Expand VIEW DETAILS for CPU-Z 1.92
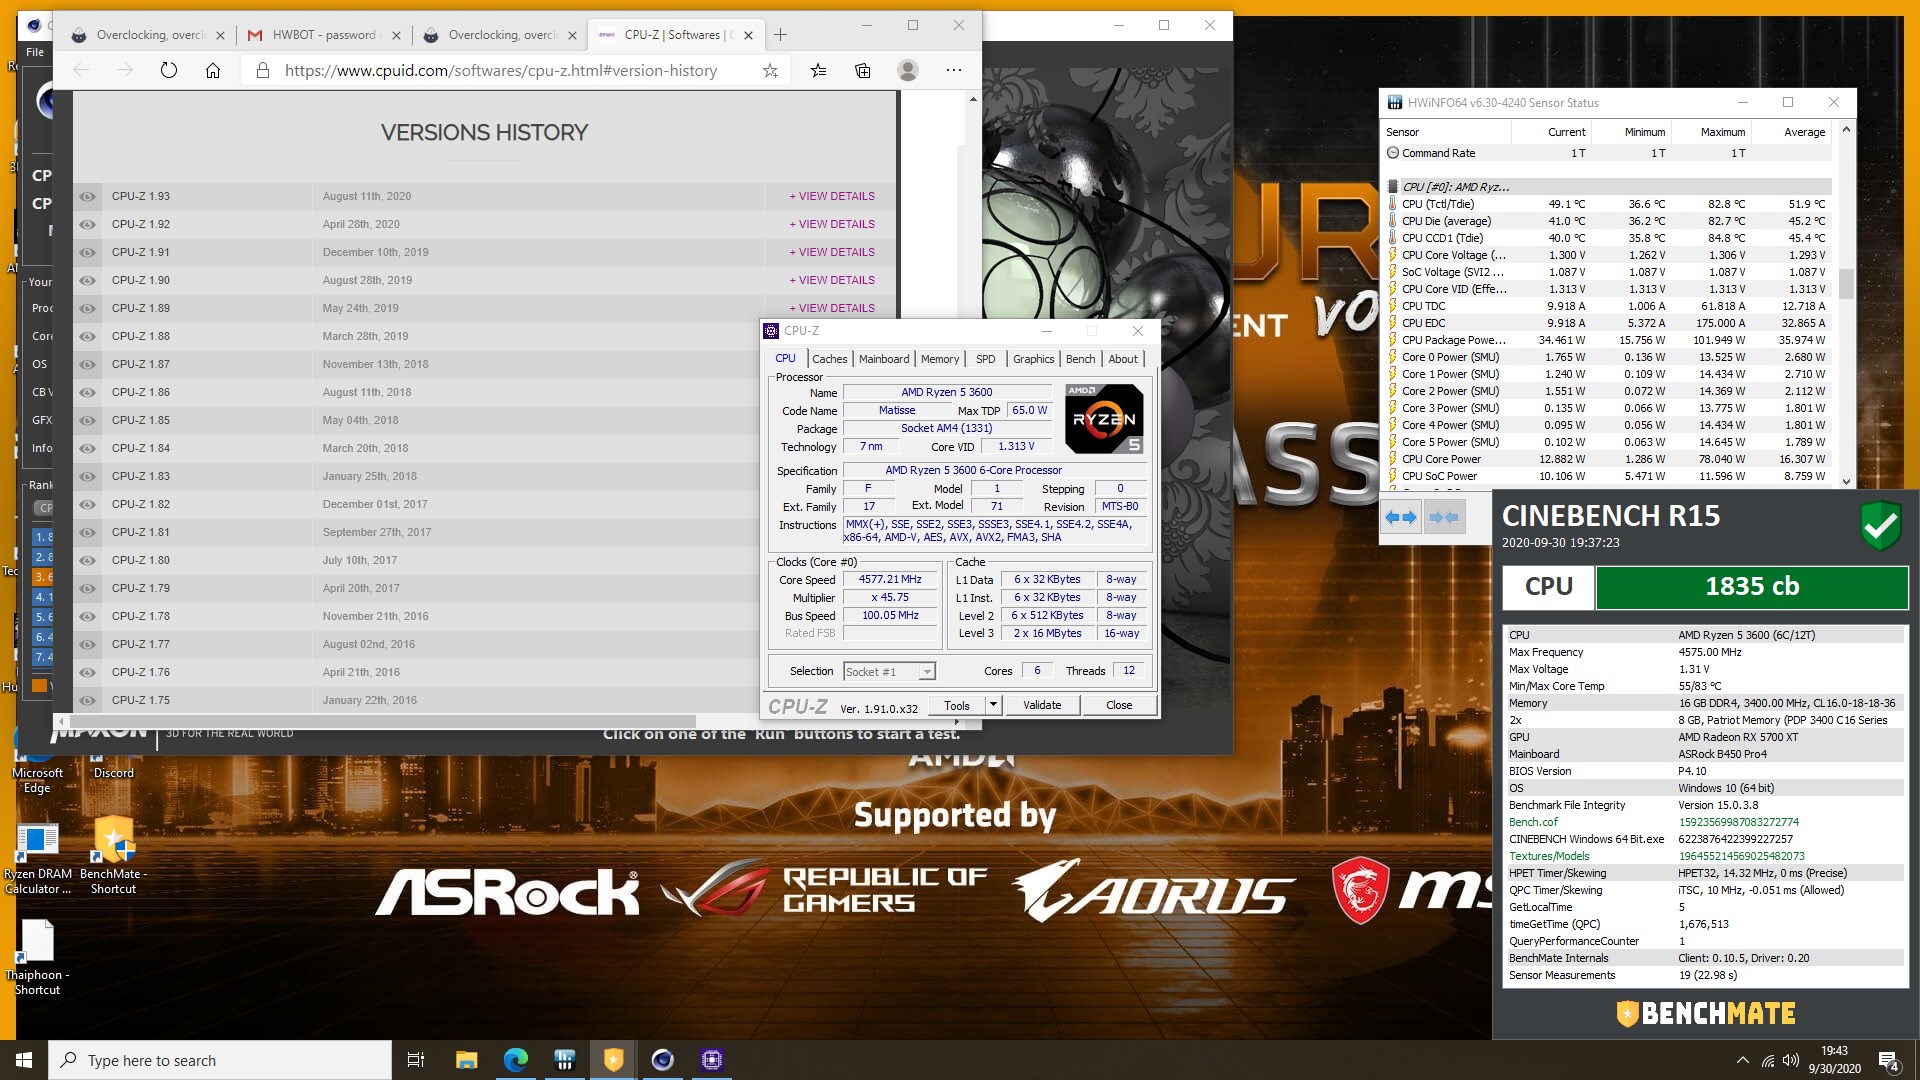Viewport: 1920px width, 1080px height. (x=832, y=224)
